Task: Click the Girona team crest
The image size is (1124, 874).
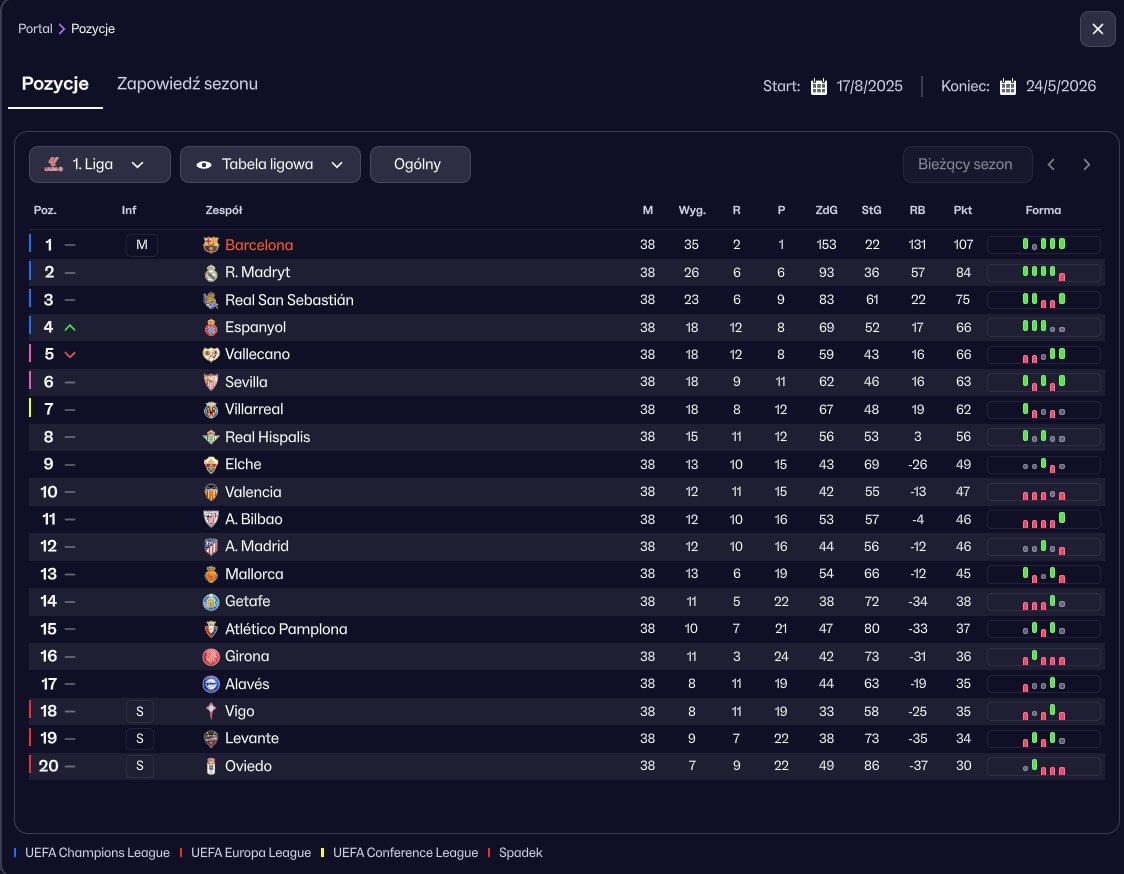Action: 210,656
